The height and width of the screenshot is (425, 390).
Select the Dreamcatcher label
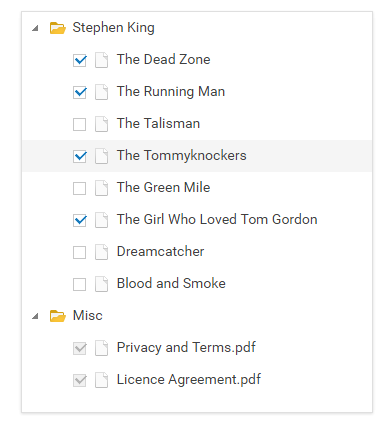coord(160,252)
